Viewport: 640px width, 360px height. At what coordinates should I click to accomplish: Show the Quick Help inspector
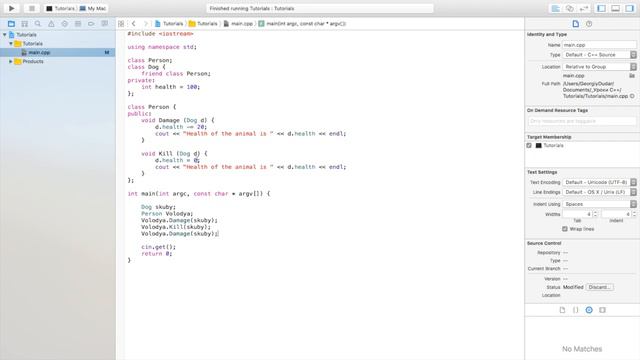click(589, 24)
